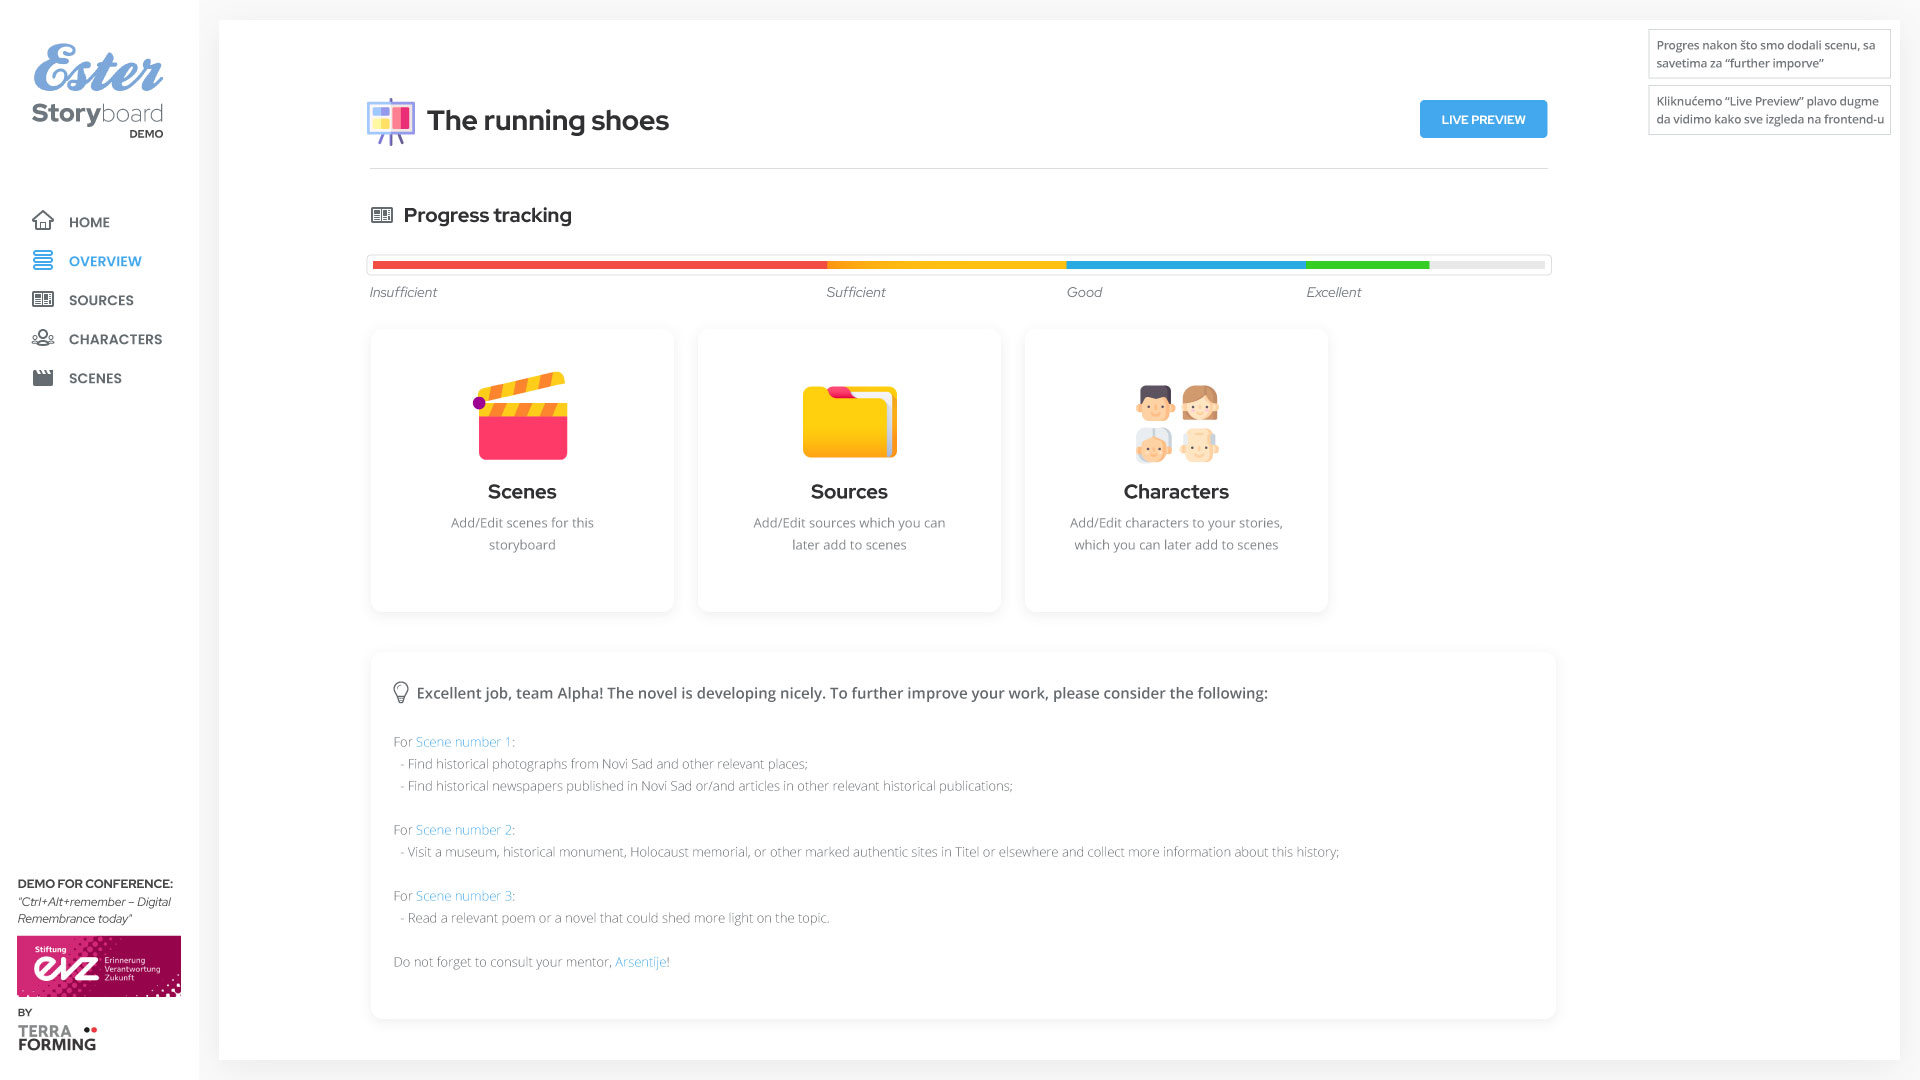Click the four-faces Characters icon
The height and width of the screenshot is (1080, 1920).
click(1176, 423)
